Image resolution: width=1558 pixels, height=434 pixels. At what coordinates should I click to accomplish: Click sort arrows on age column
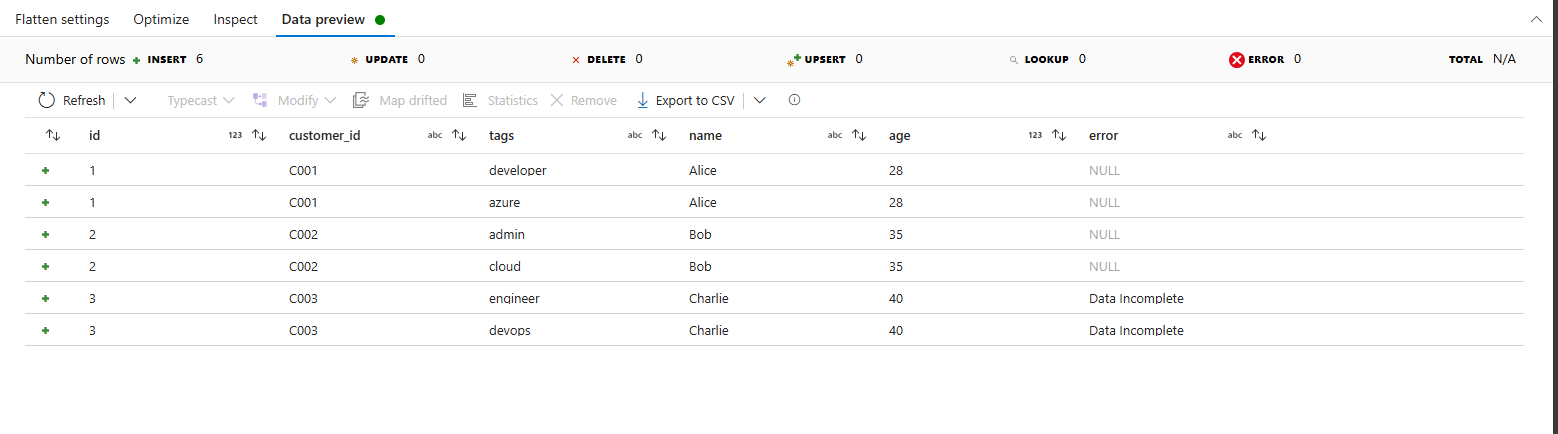click(x=1059, y=136)
